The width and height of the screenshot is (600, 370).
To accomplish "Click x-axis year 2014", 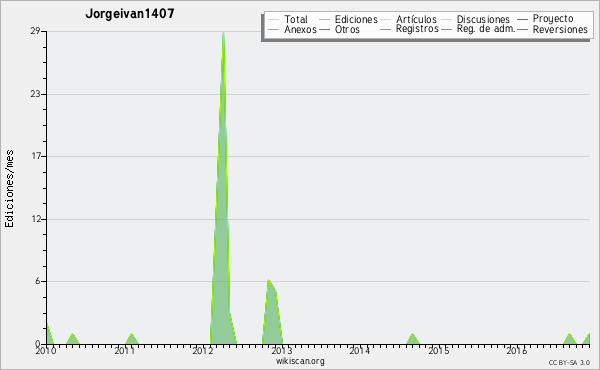I will point(359,350).
